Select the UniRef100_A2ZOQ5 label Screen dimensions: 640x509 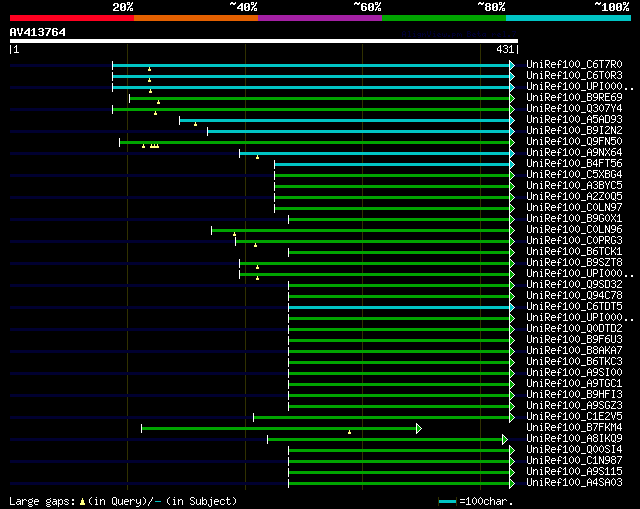[x=574, y=197]
